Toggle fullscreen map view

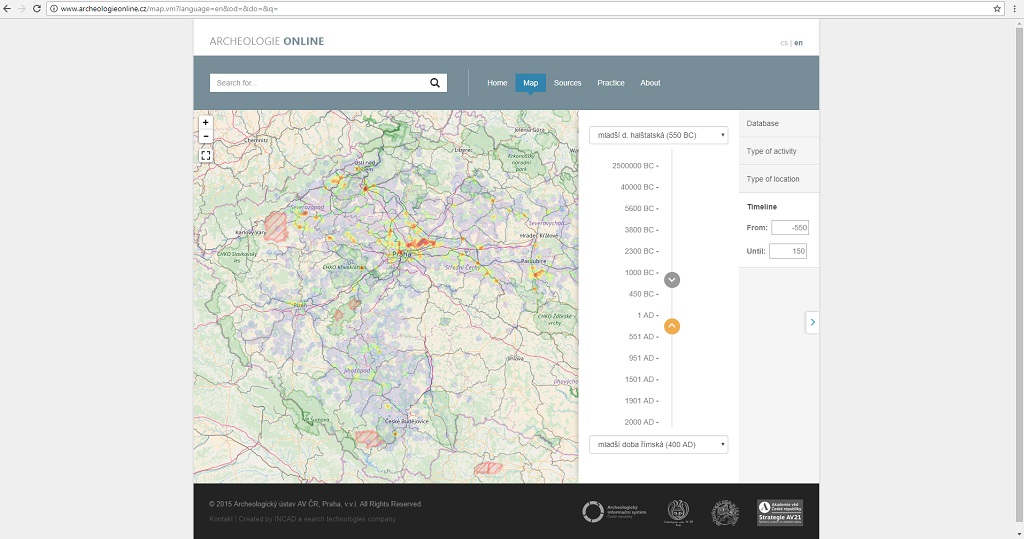(x=206, y=155)
